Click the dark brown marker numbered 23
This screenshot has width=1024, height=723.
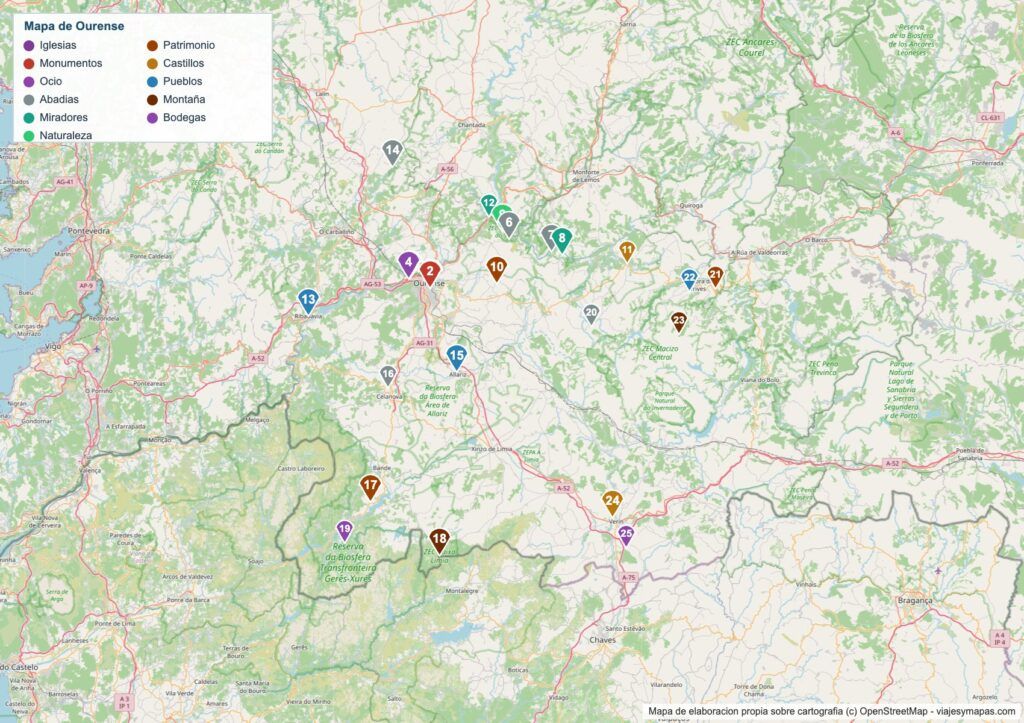[679, 321]
